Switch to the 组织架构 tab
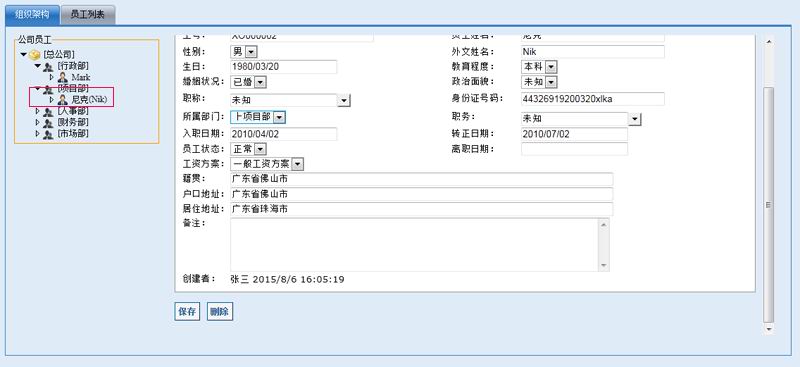This screenshot has height=367, width=800. tap(32, 15)
